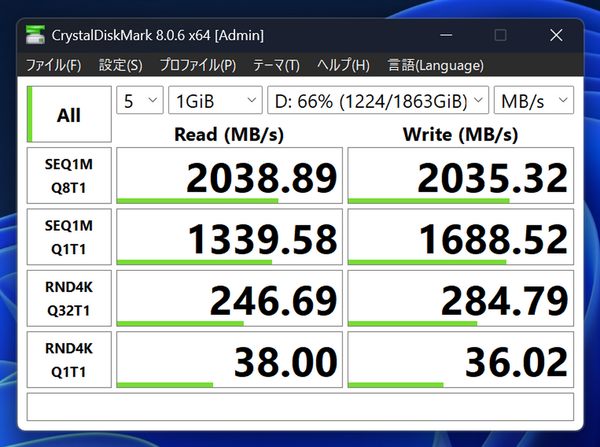Expand the test count dropdown showing 5
Viewport: 600px width, 447px height.
(x=140, y=100)
